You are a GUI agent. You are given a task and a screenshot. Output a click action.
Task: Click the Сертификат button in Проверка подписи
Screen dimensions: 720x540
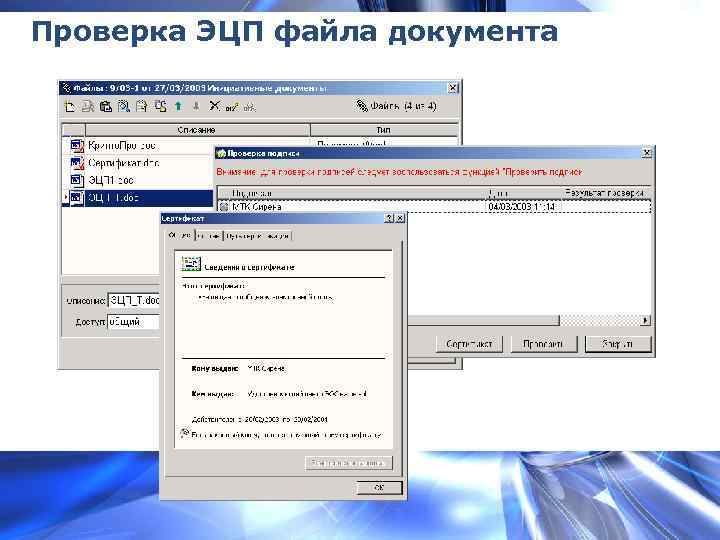coord(469,344)
